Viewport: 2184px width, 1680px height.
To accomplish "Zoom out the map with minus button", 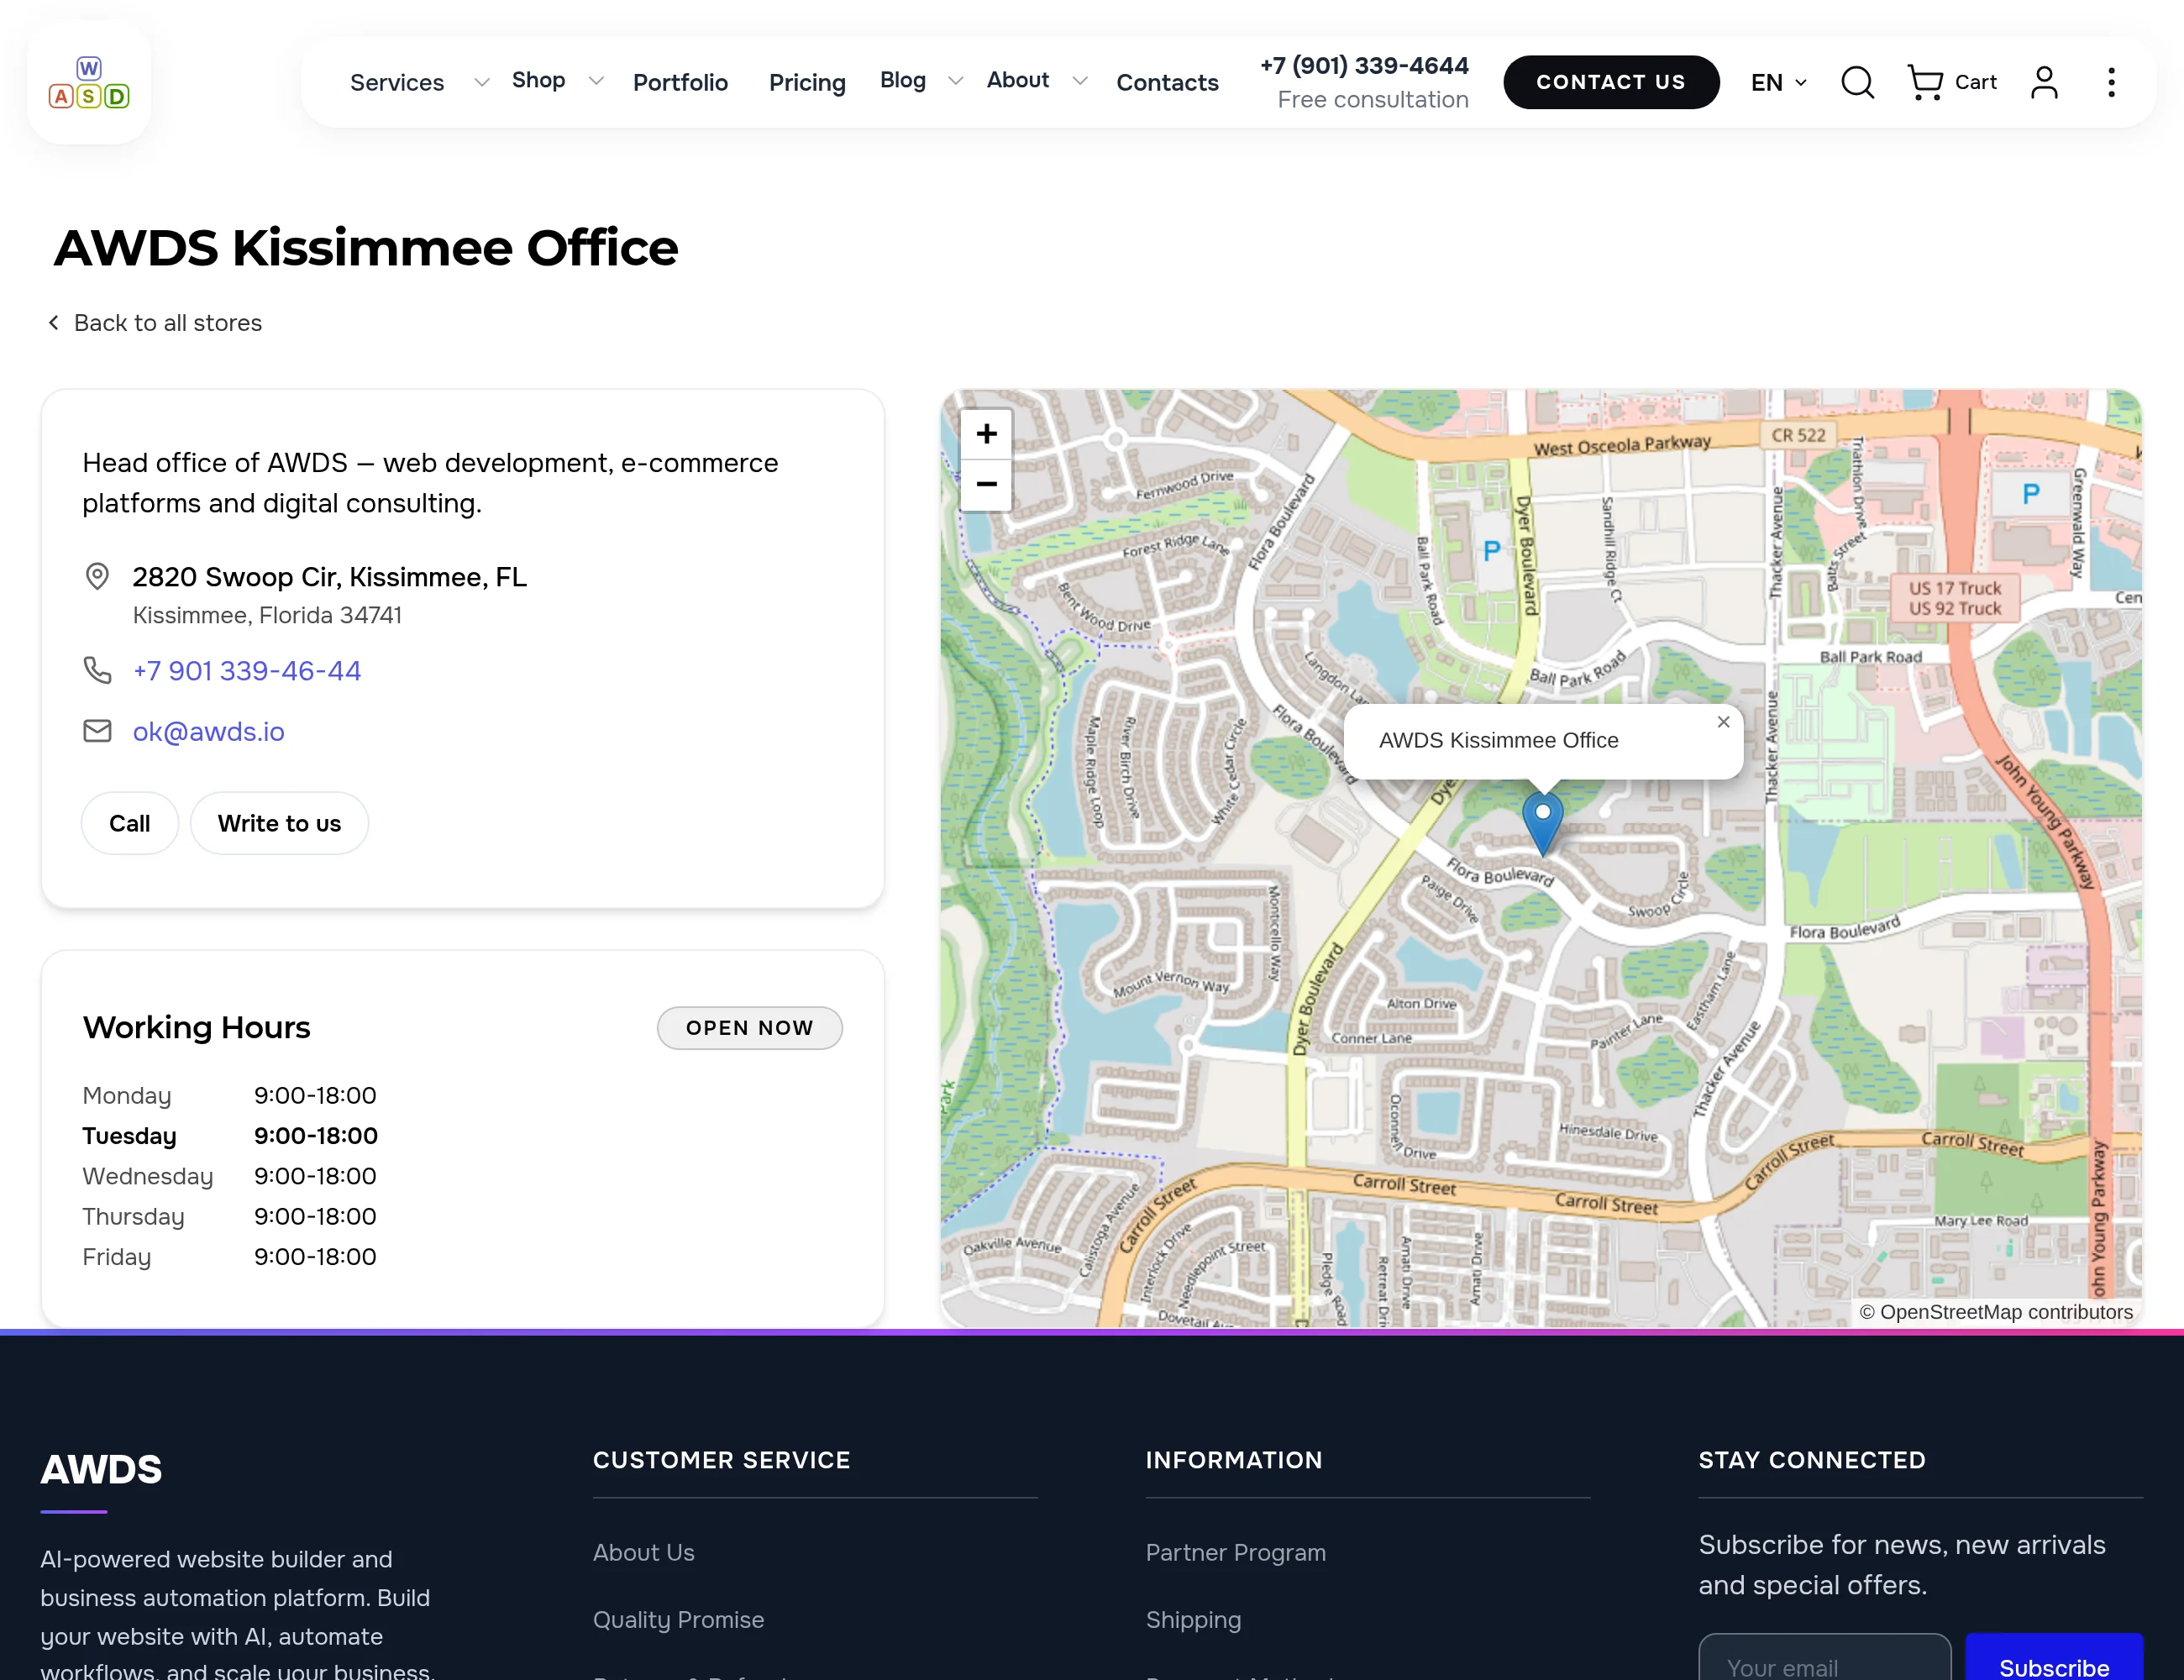I will pyautogui.click(x=986, y=485).
